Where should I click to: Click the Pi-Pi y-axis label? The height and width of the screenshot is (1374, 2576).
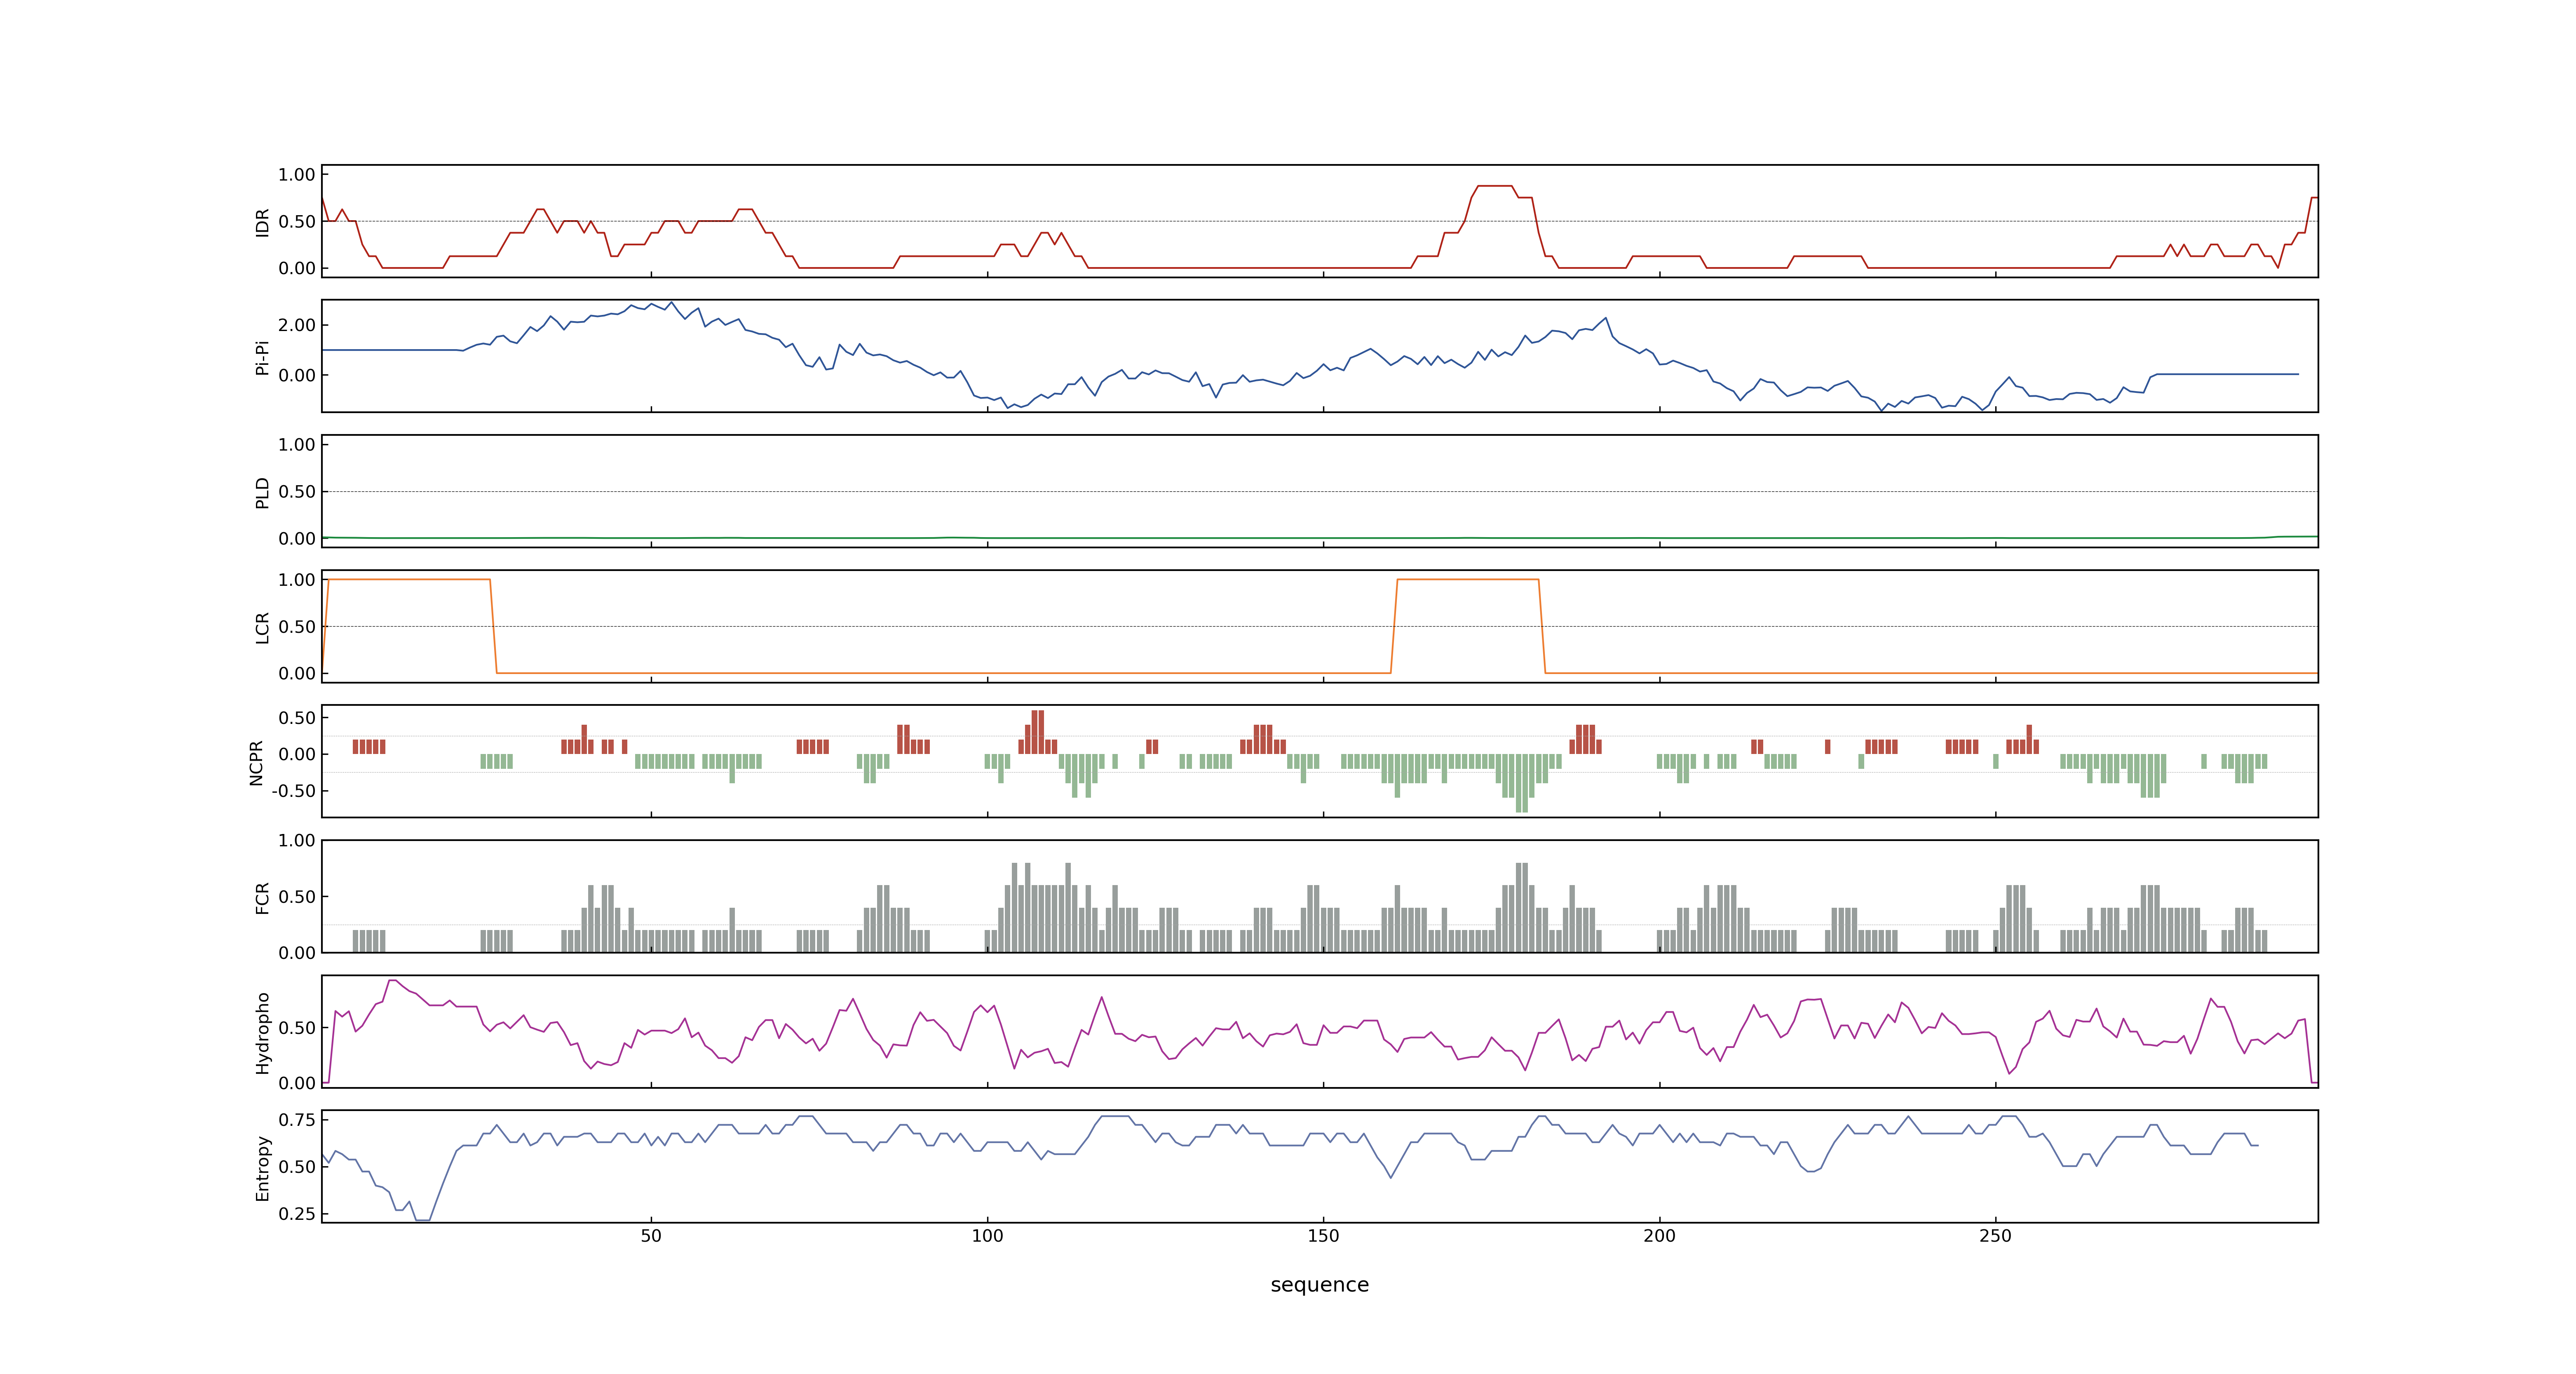[262, 357]
